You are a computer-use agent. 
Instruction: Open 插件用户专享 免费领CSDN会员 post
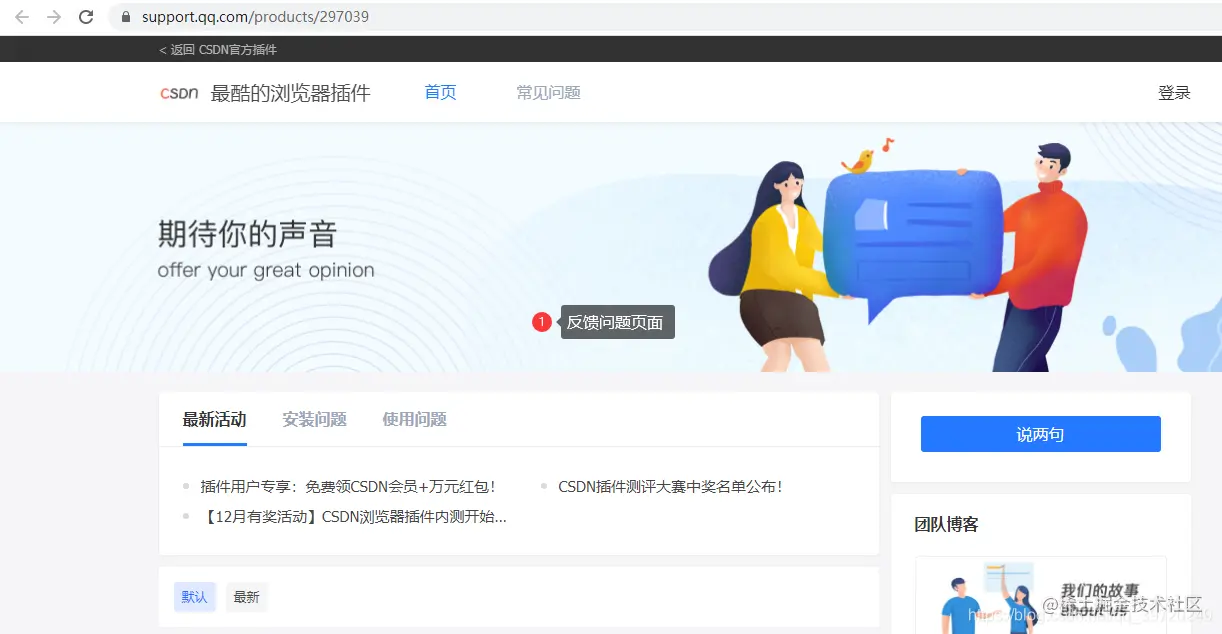pyautogui.click(x=348, y=487)
